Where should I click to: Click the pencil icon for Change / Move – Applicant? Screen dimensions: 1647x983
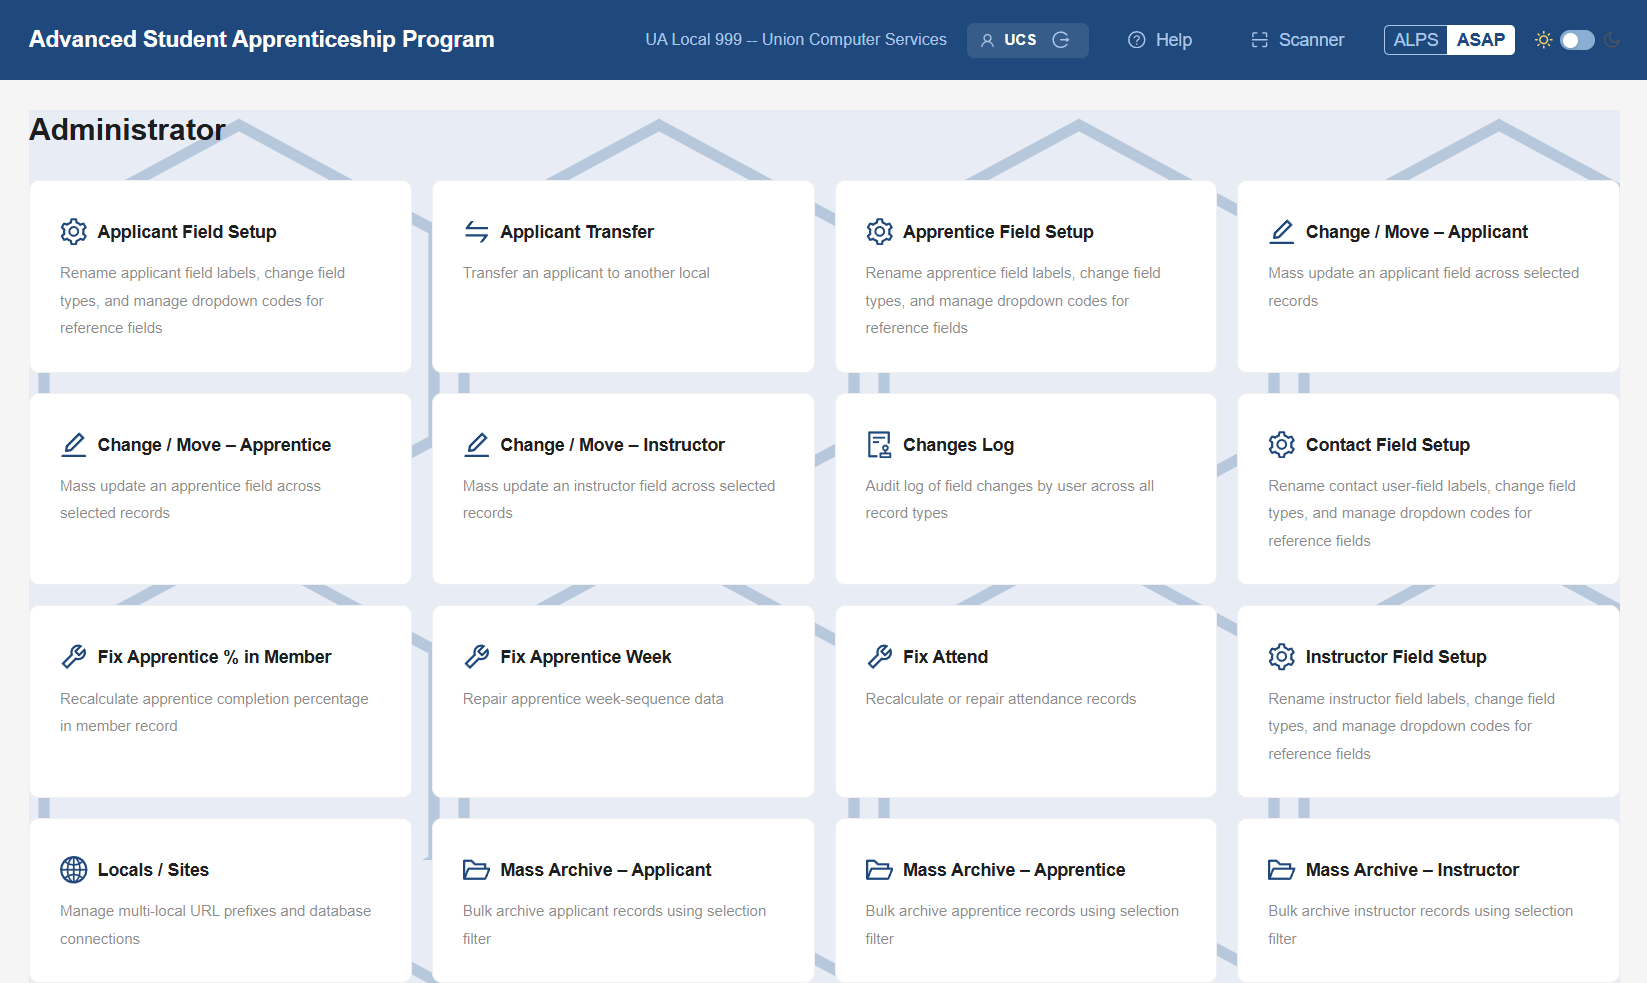point(1282,232)
